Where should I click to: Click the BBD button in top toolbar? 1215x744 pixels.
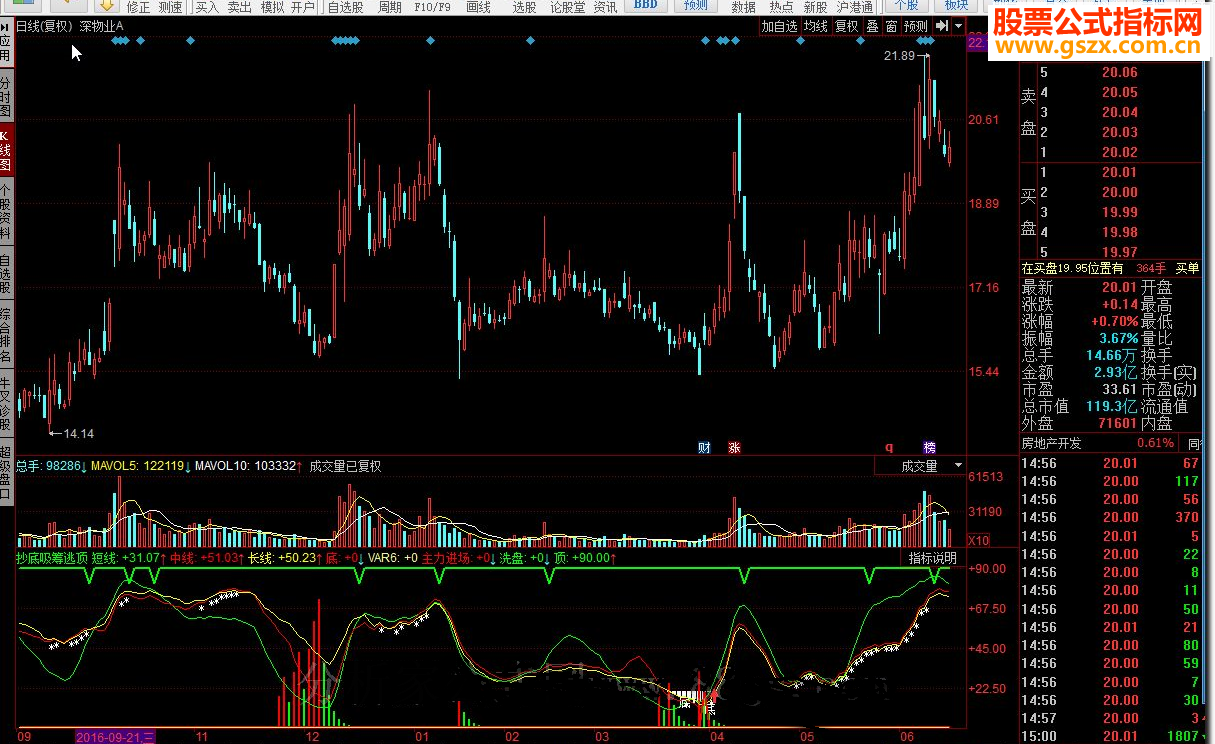tap(646, 6)
